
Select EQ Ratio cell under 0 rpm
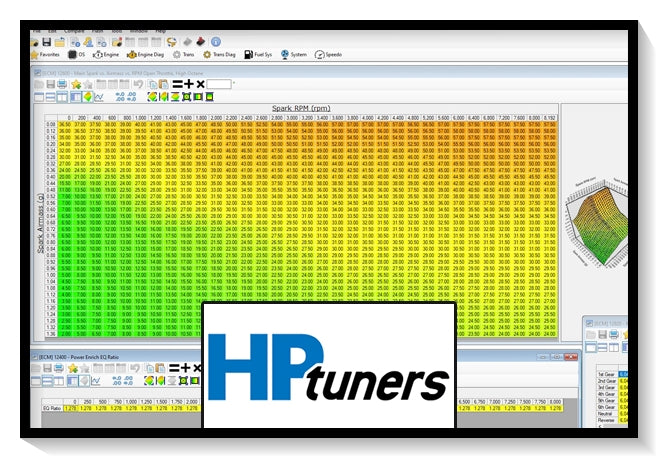click(x=71, y=408)
